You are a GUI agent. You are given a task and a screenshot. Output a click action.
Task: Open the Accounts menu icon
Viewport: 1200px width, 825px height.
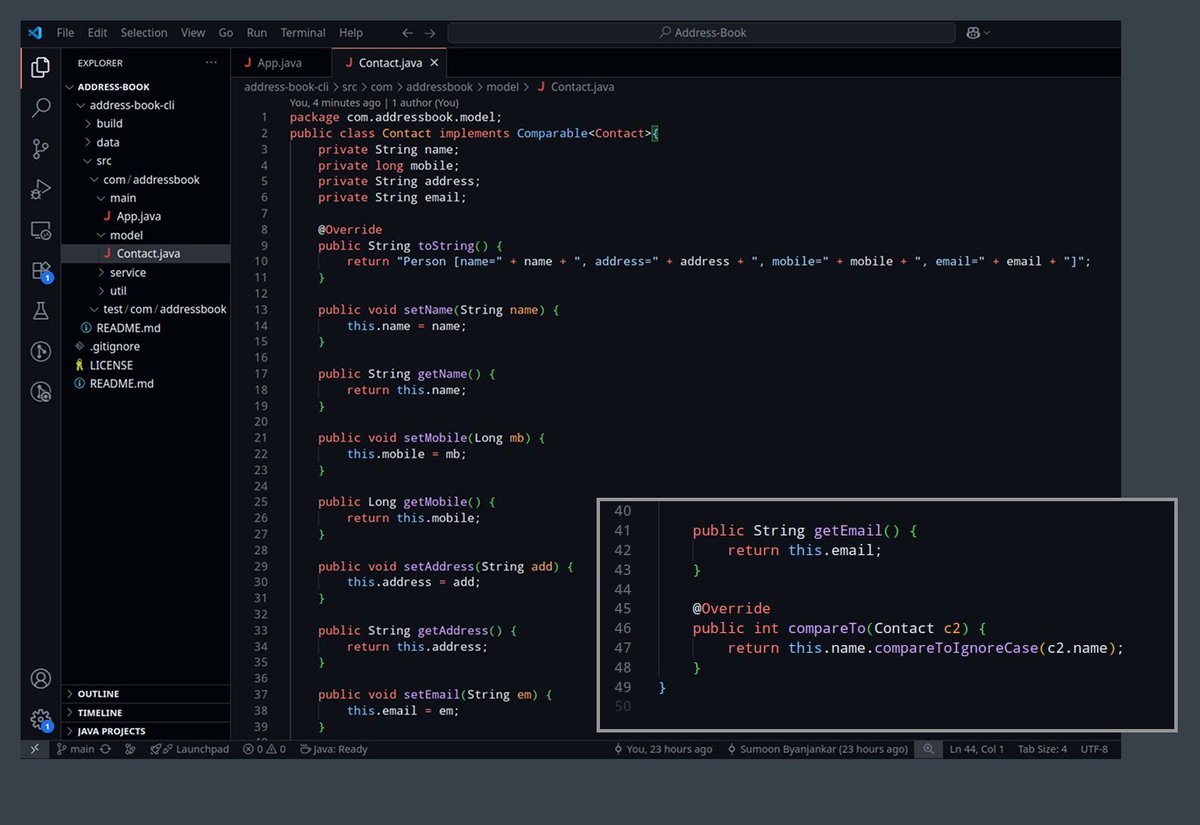click(x=40, y=679)
